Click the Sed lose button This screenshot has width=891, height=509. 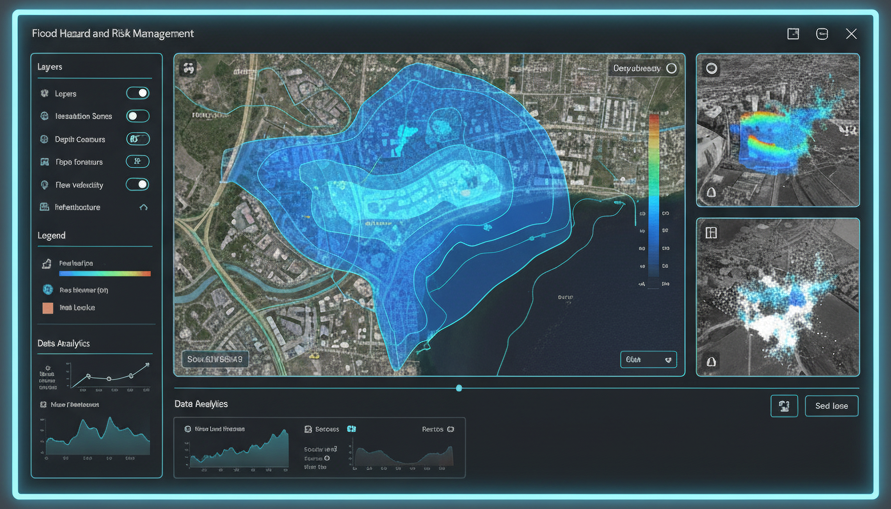point(831,405)
